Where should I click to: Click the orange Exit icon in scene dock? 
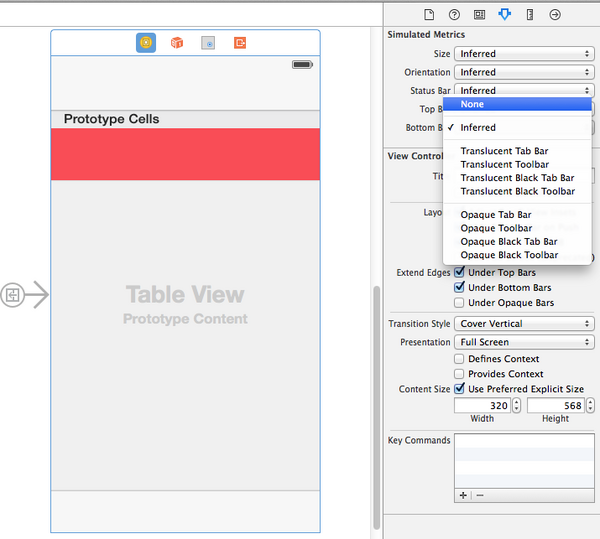point(240,43)
